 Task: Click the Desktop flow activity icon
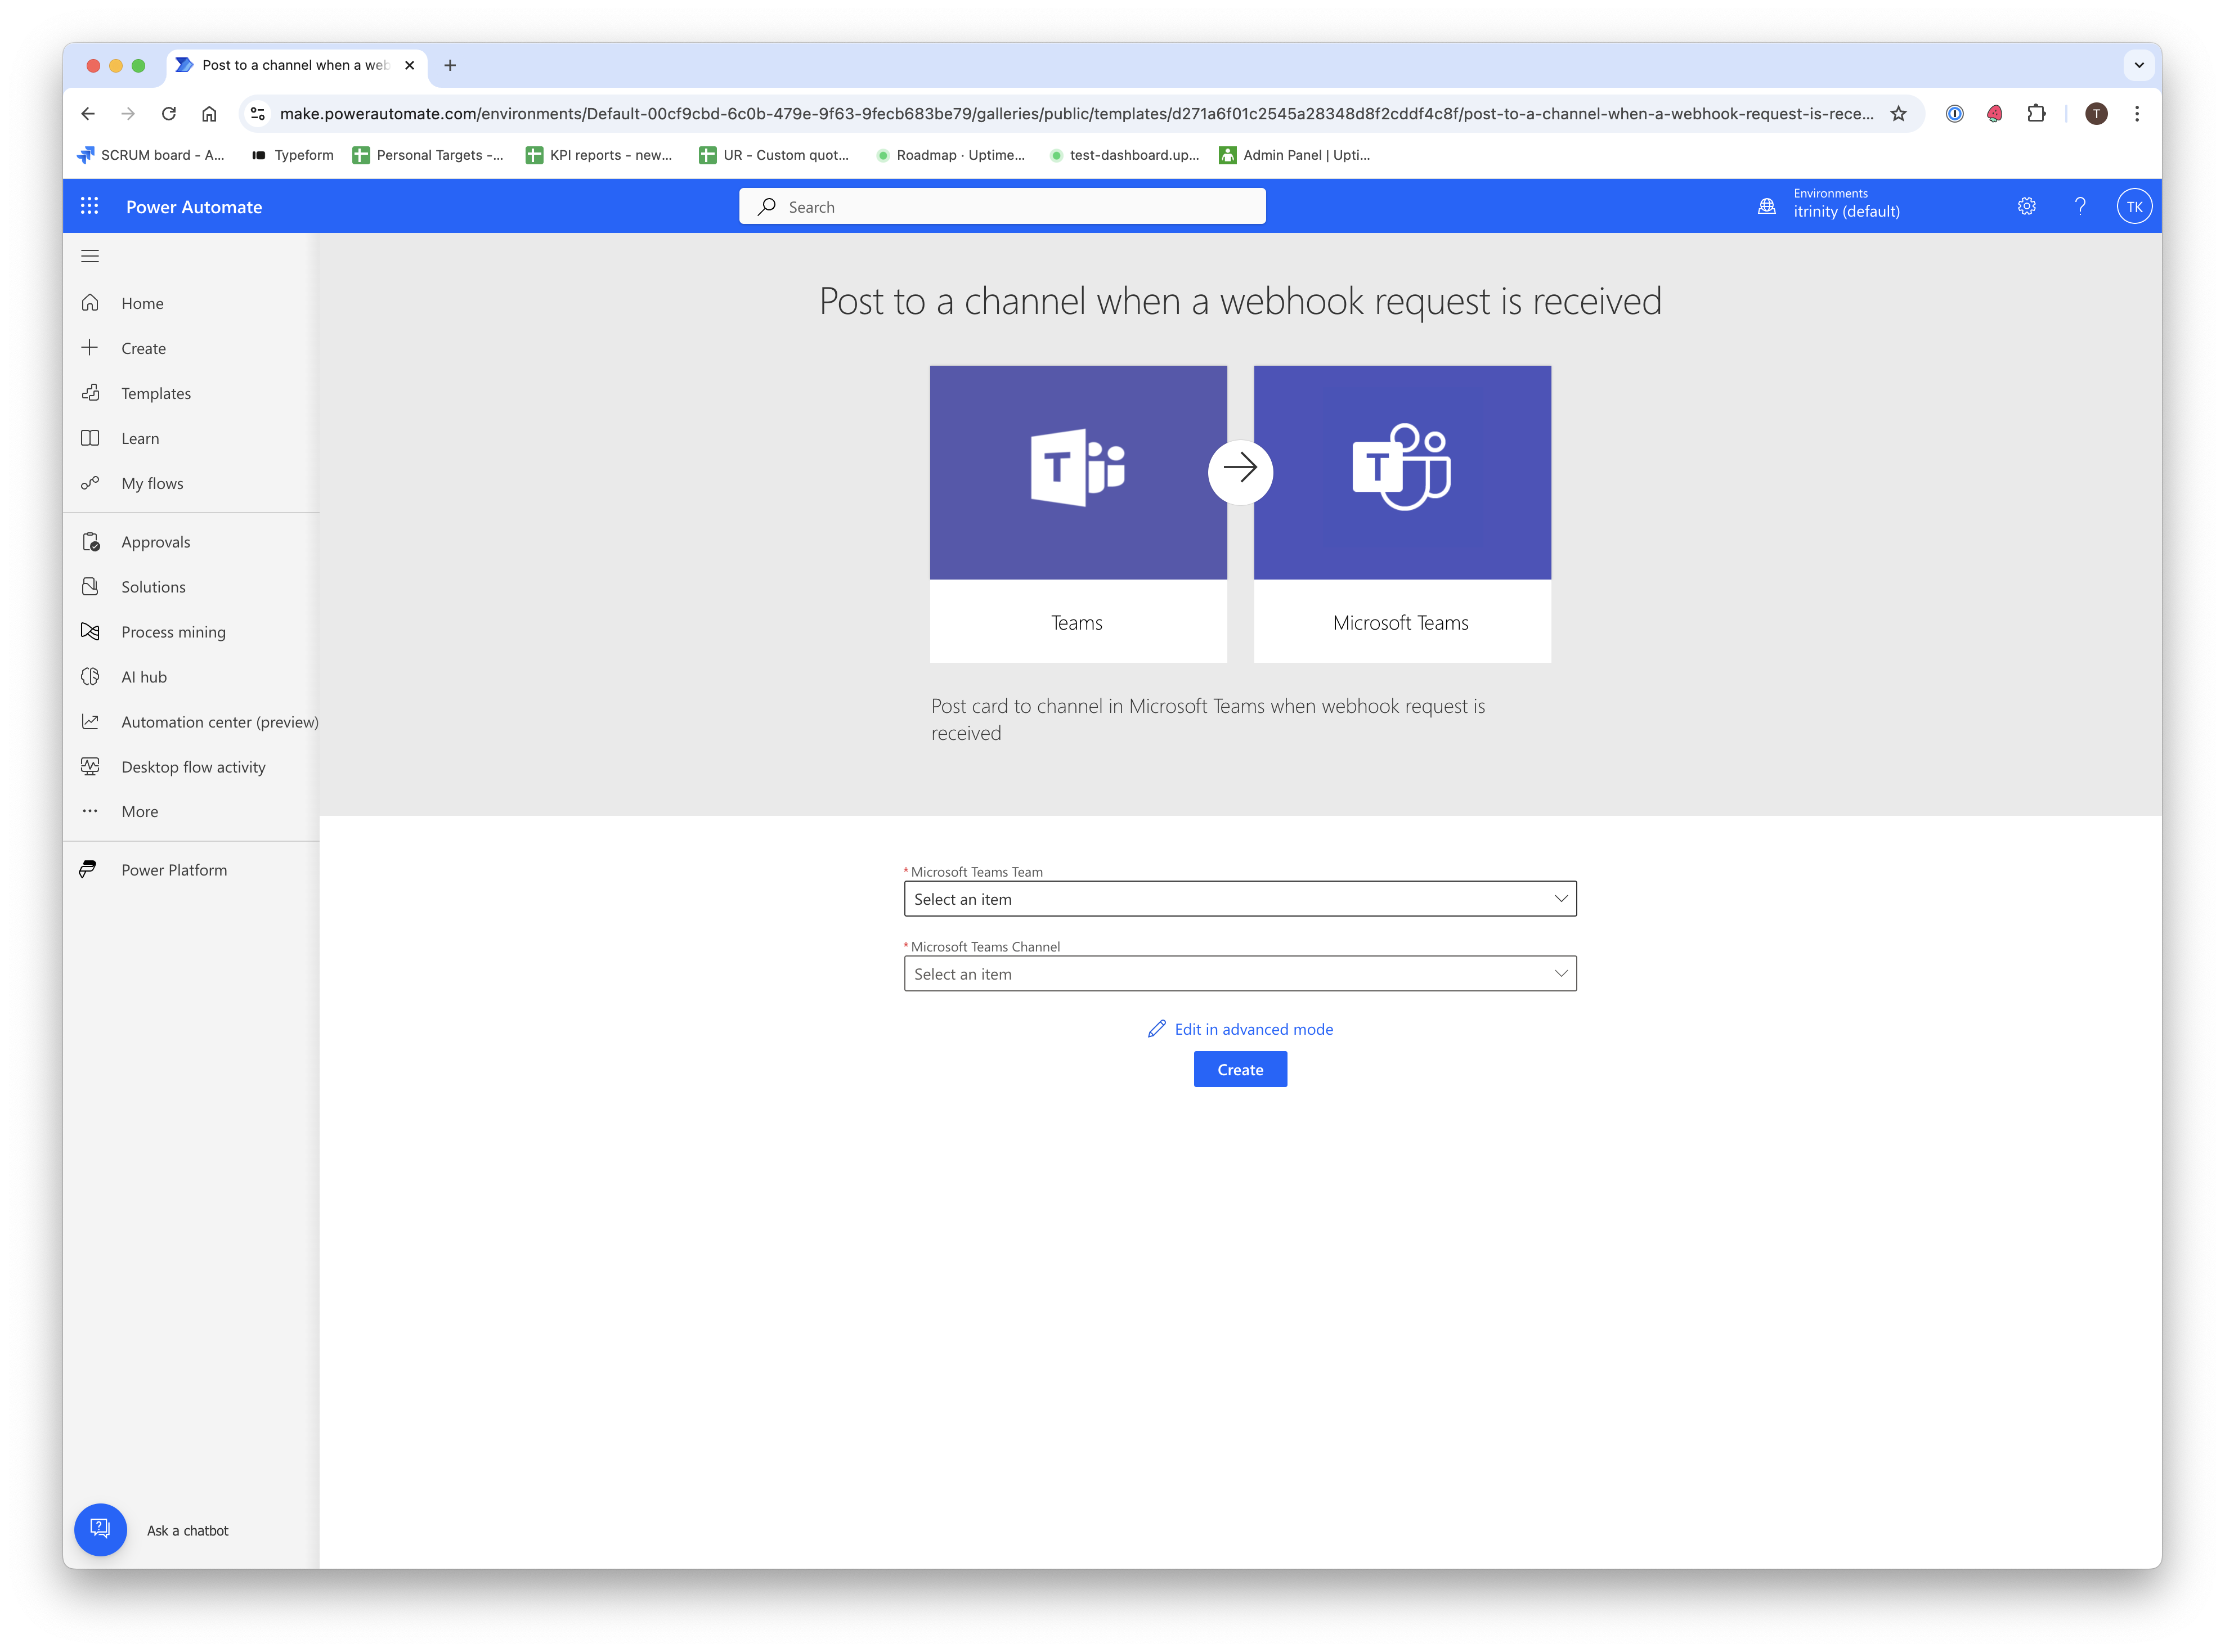pos(90,767)
